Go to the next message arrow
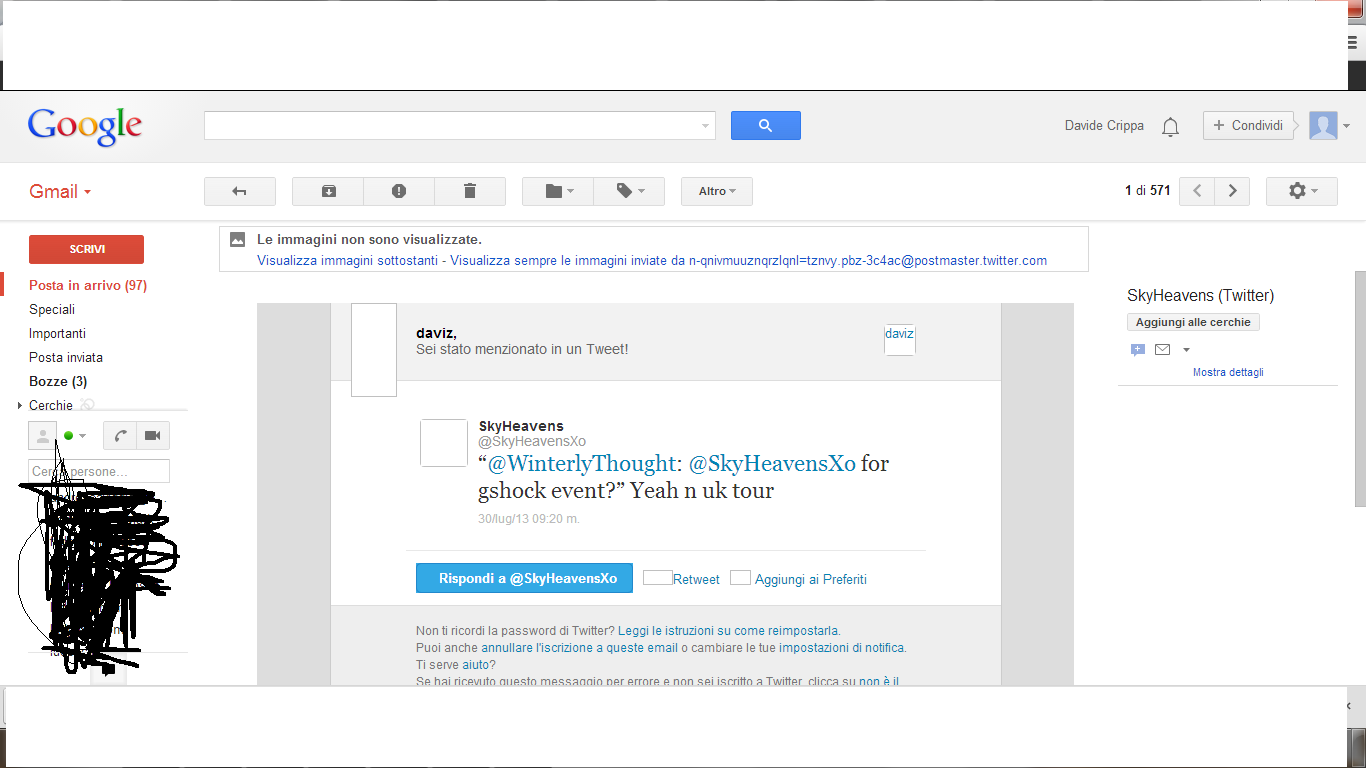The height and width of the screenshot is (768, 1366). tap(1233, 191)
